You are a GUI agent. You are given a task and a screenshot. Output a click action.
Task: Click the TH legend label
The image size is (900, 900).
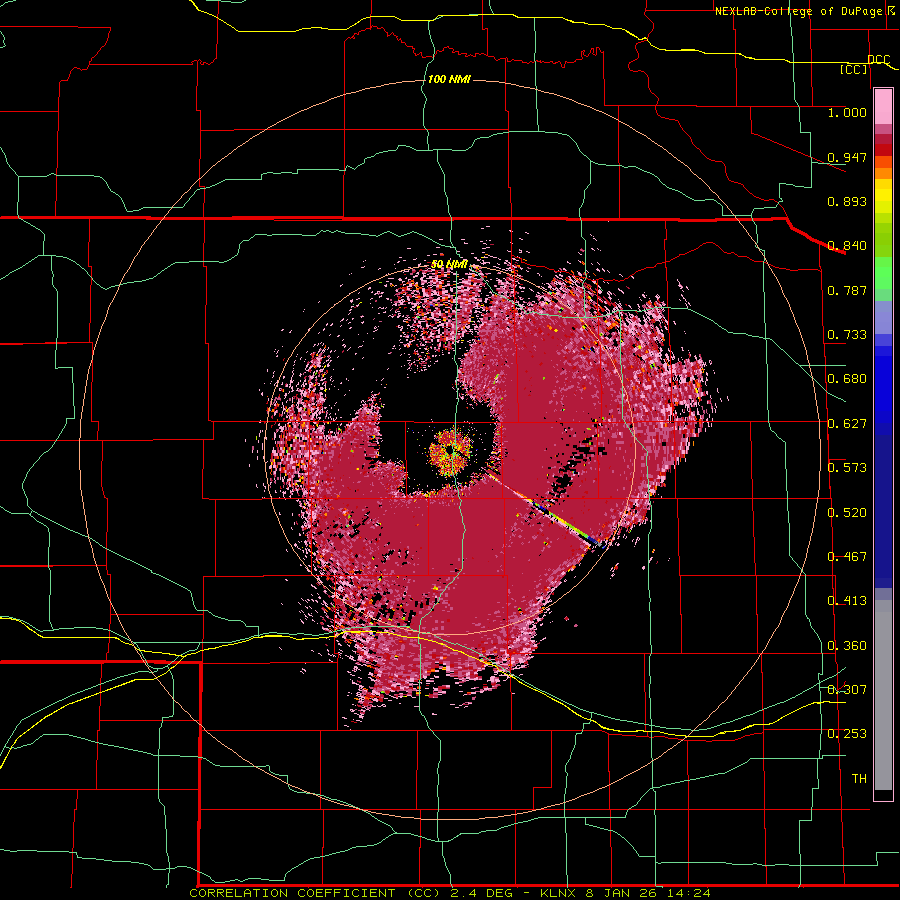click(859, 779)
